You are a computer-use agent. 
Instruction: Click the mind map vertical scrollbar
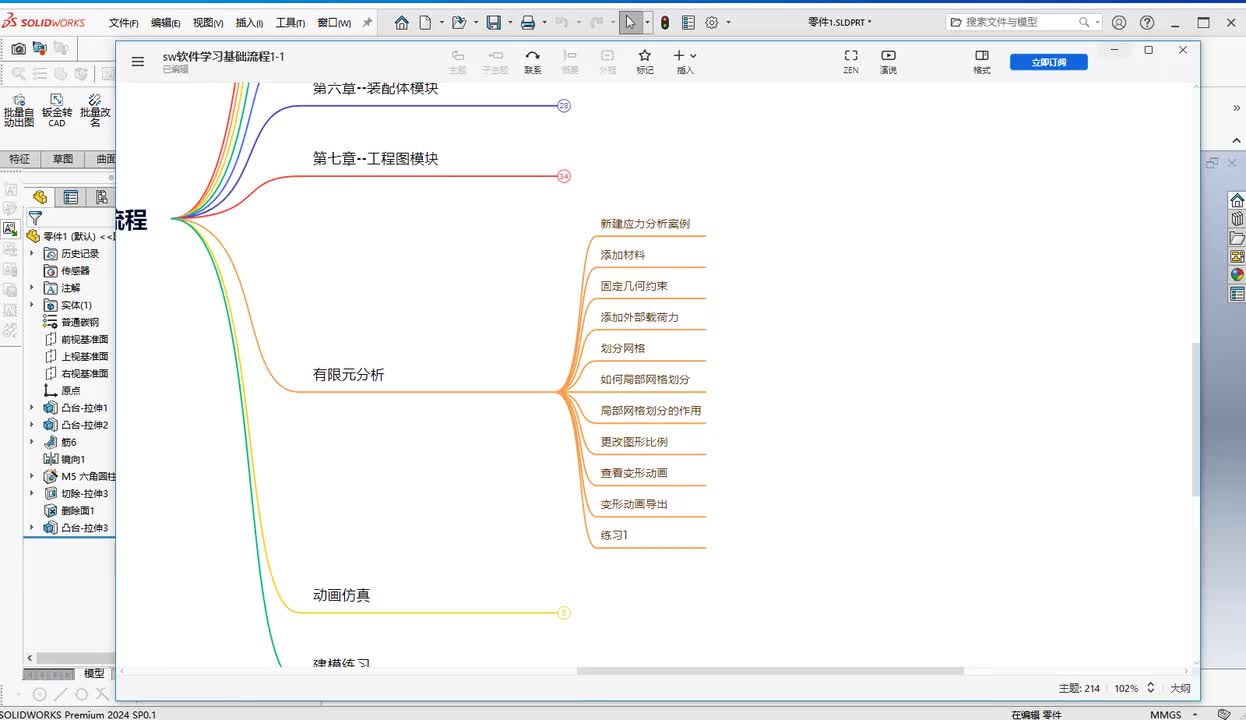pos(1195,420)
